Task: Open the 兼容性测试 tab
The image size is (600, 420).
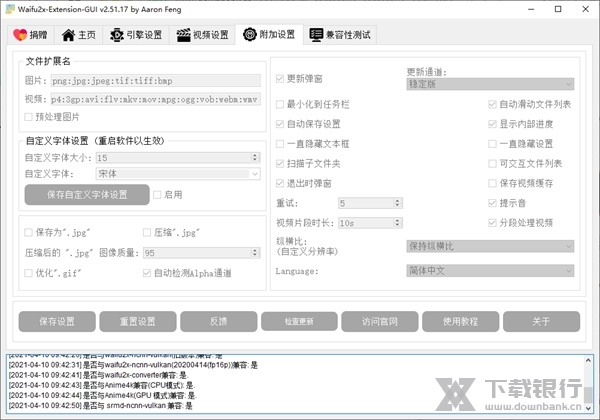Action: [x=340, y=35]
